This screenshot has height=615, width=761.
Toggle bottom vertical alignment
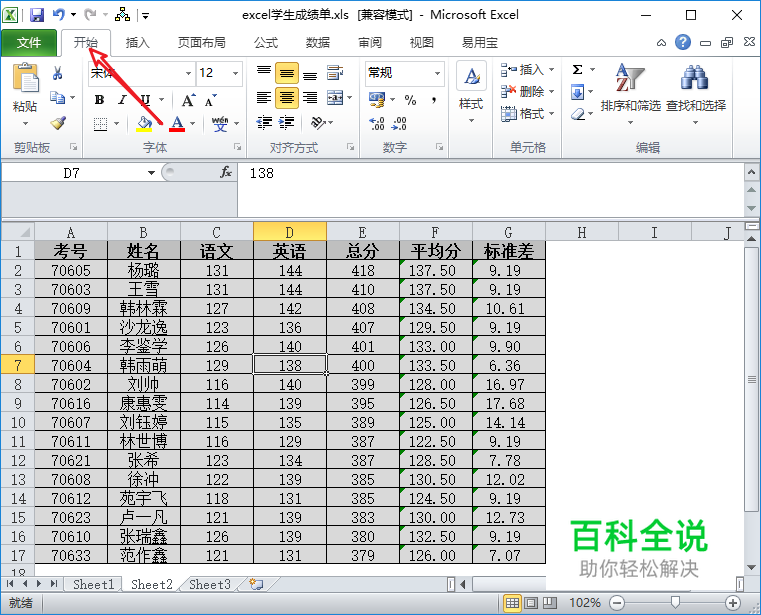click(310, 73)
